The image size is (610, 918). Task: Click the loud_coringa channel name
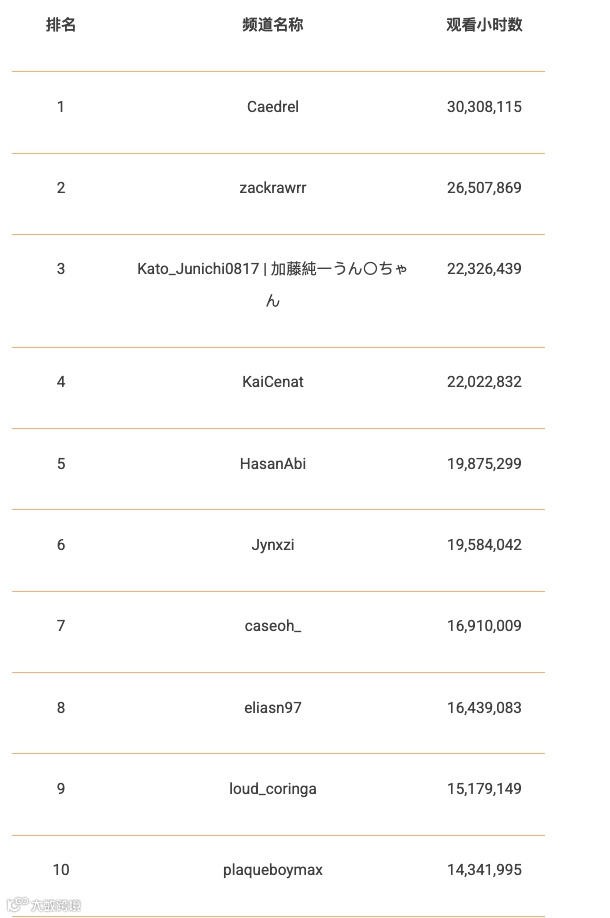pyautogui.click(x=273, y=789)
